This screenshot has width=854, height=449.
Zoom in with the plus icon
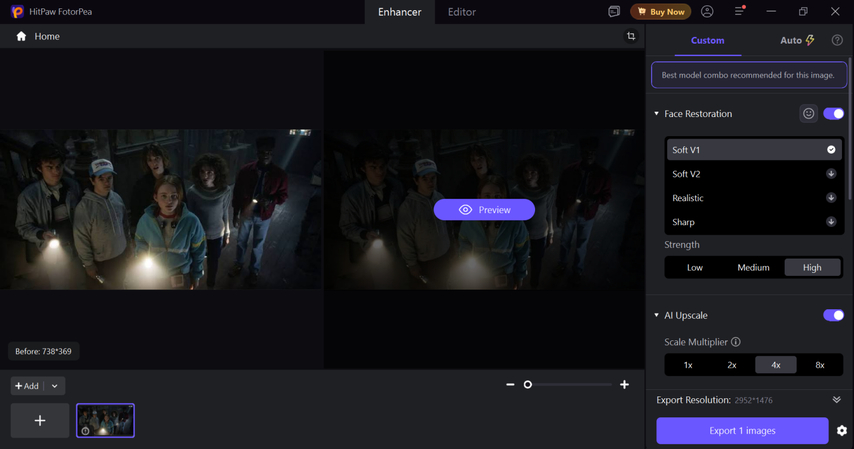pyautogui.click(x=624, y=385)
